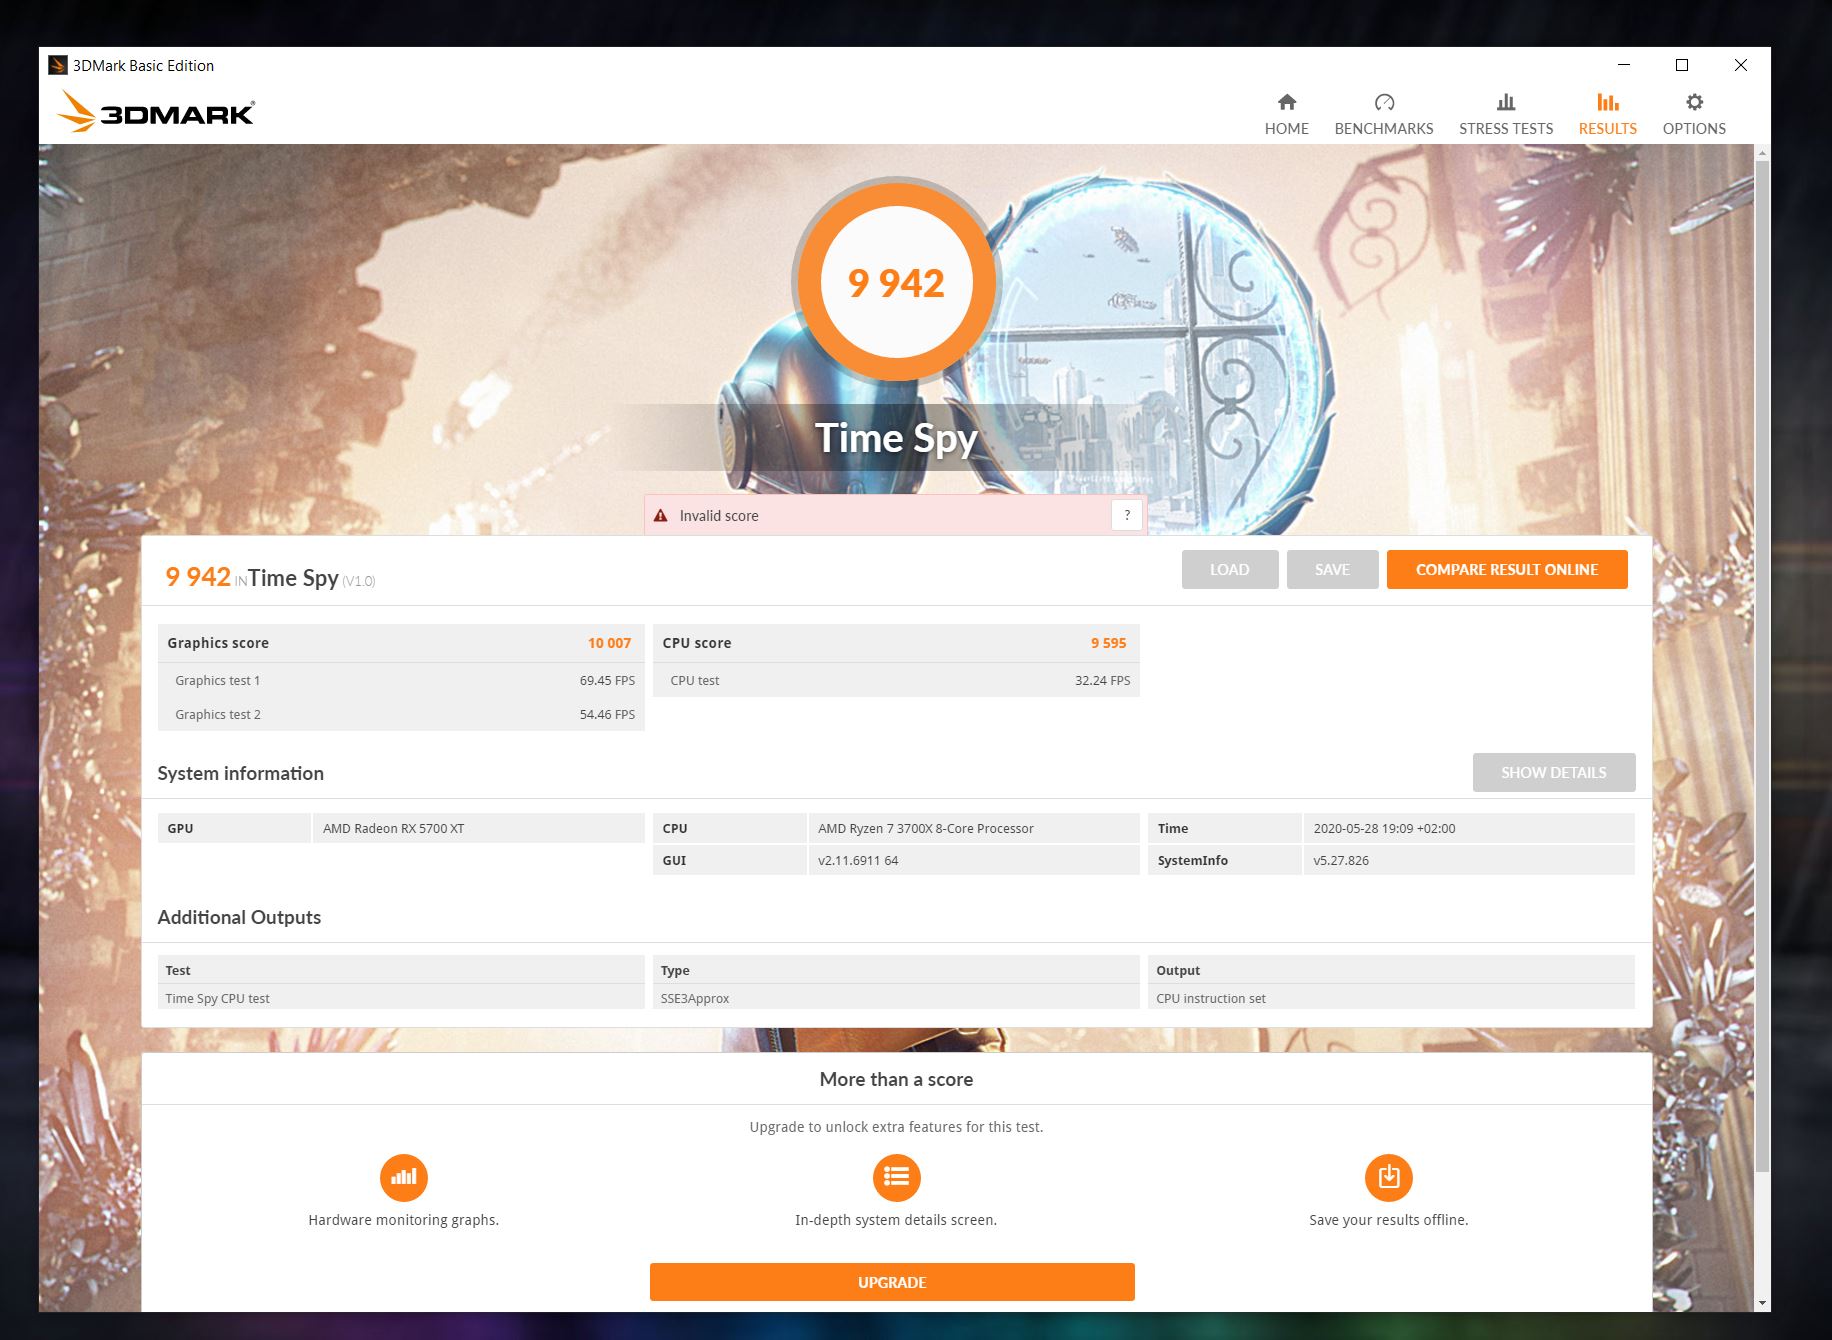
Task: Click the 9 942 score circle
Action: coord(896,283)
